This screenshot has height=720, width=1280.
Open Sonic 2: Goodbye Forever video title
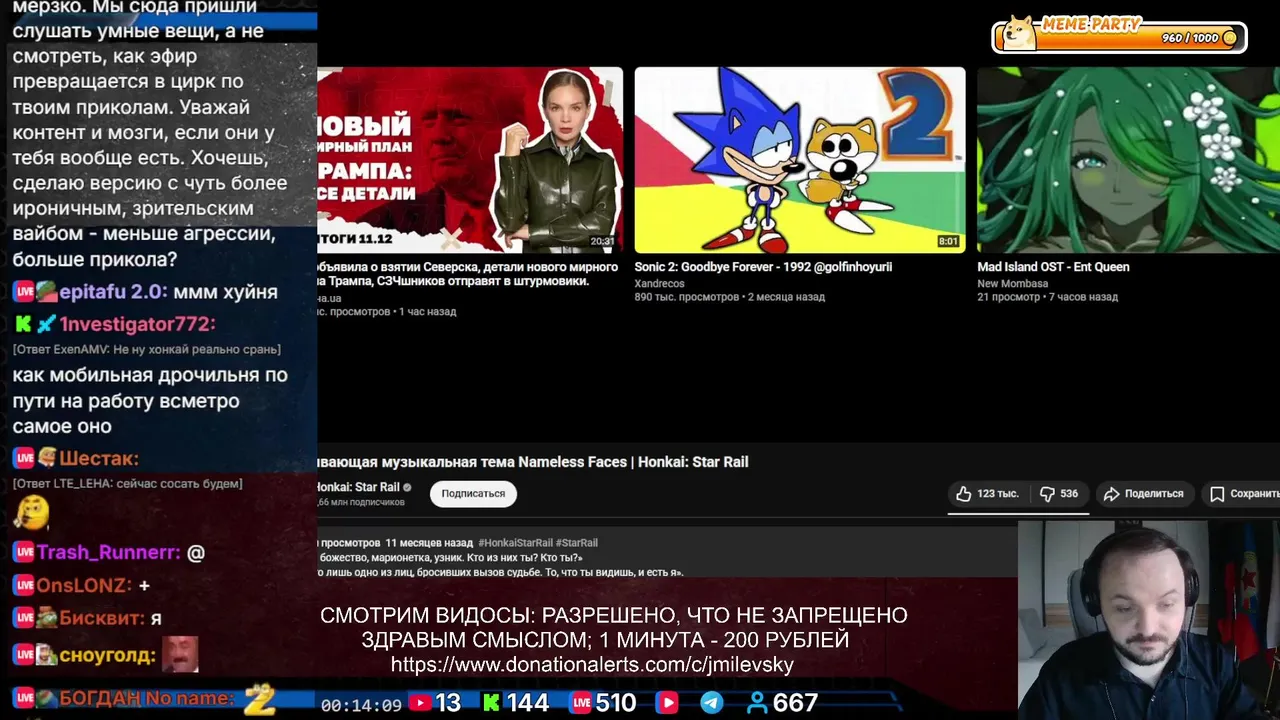(x=763, y=267)
